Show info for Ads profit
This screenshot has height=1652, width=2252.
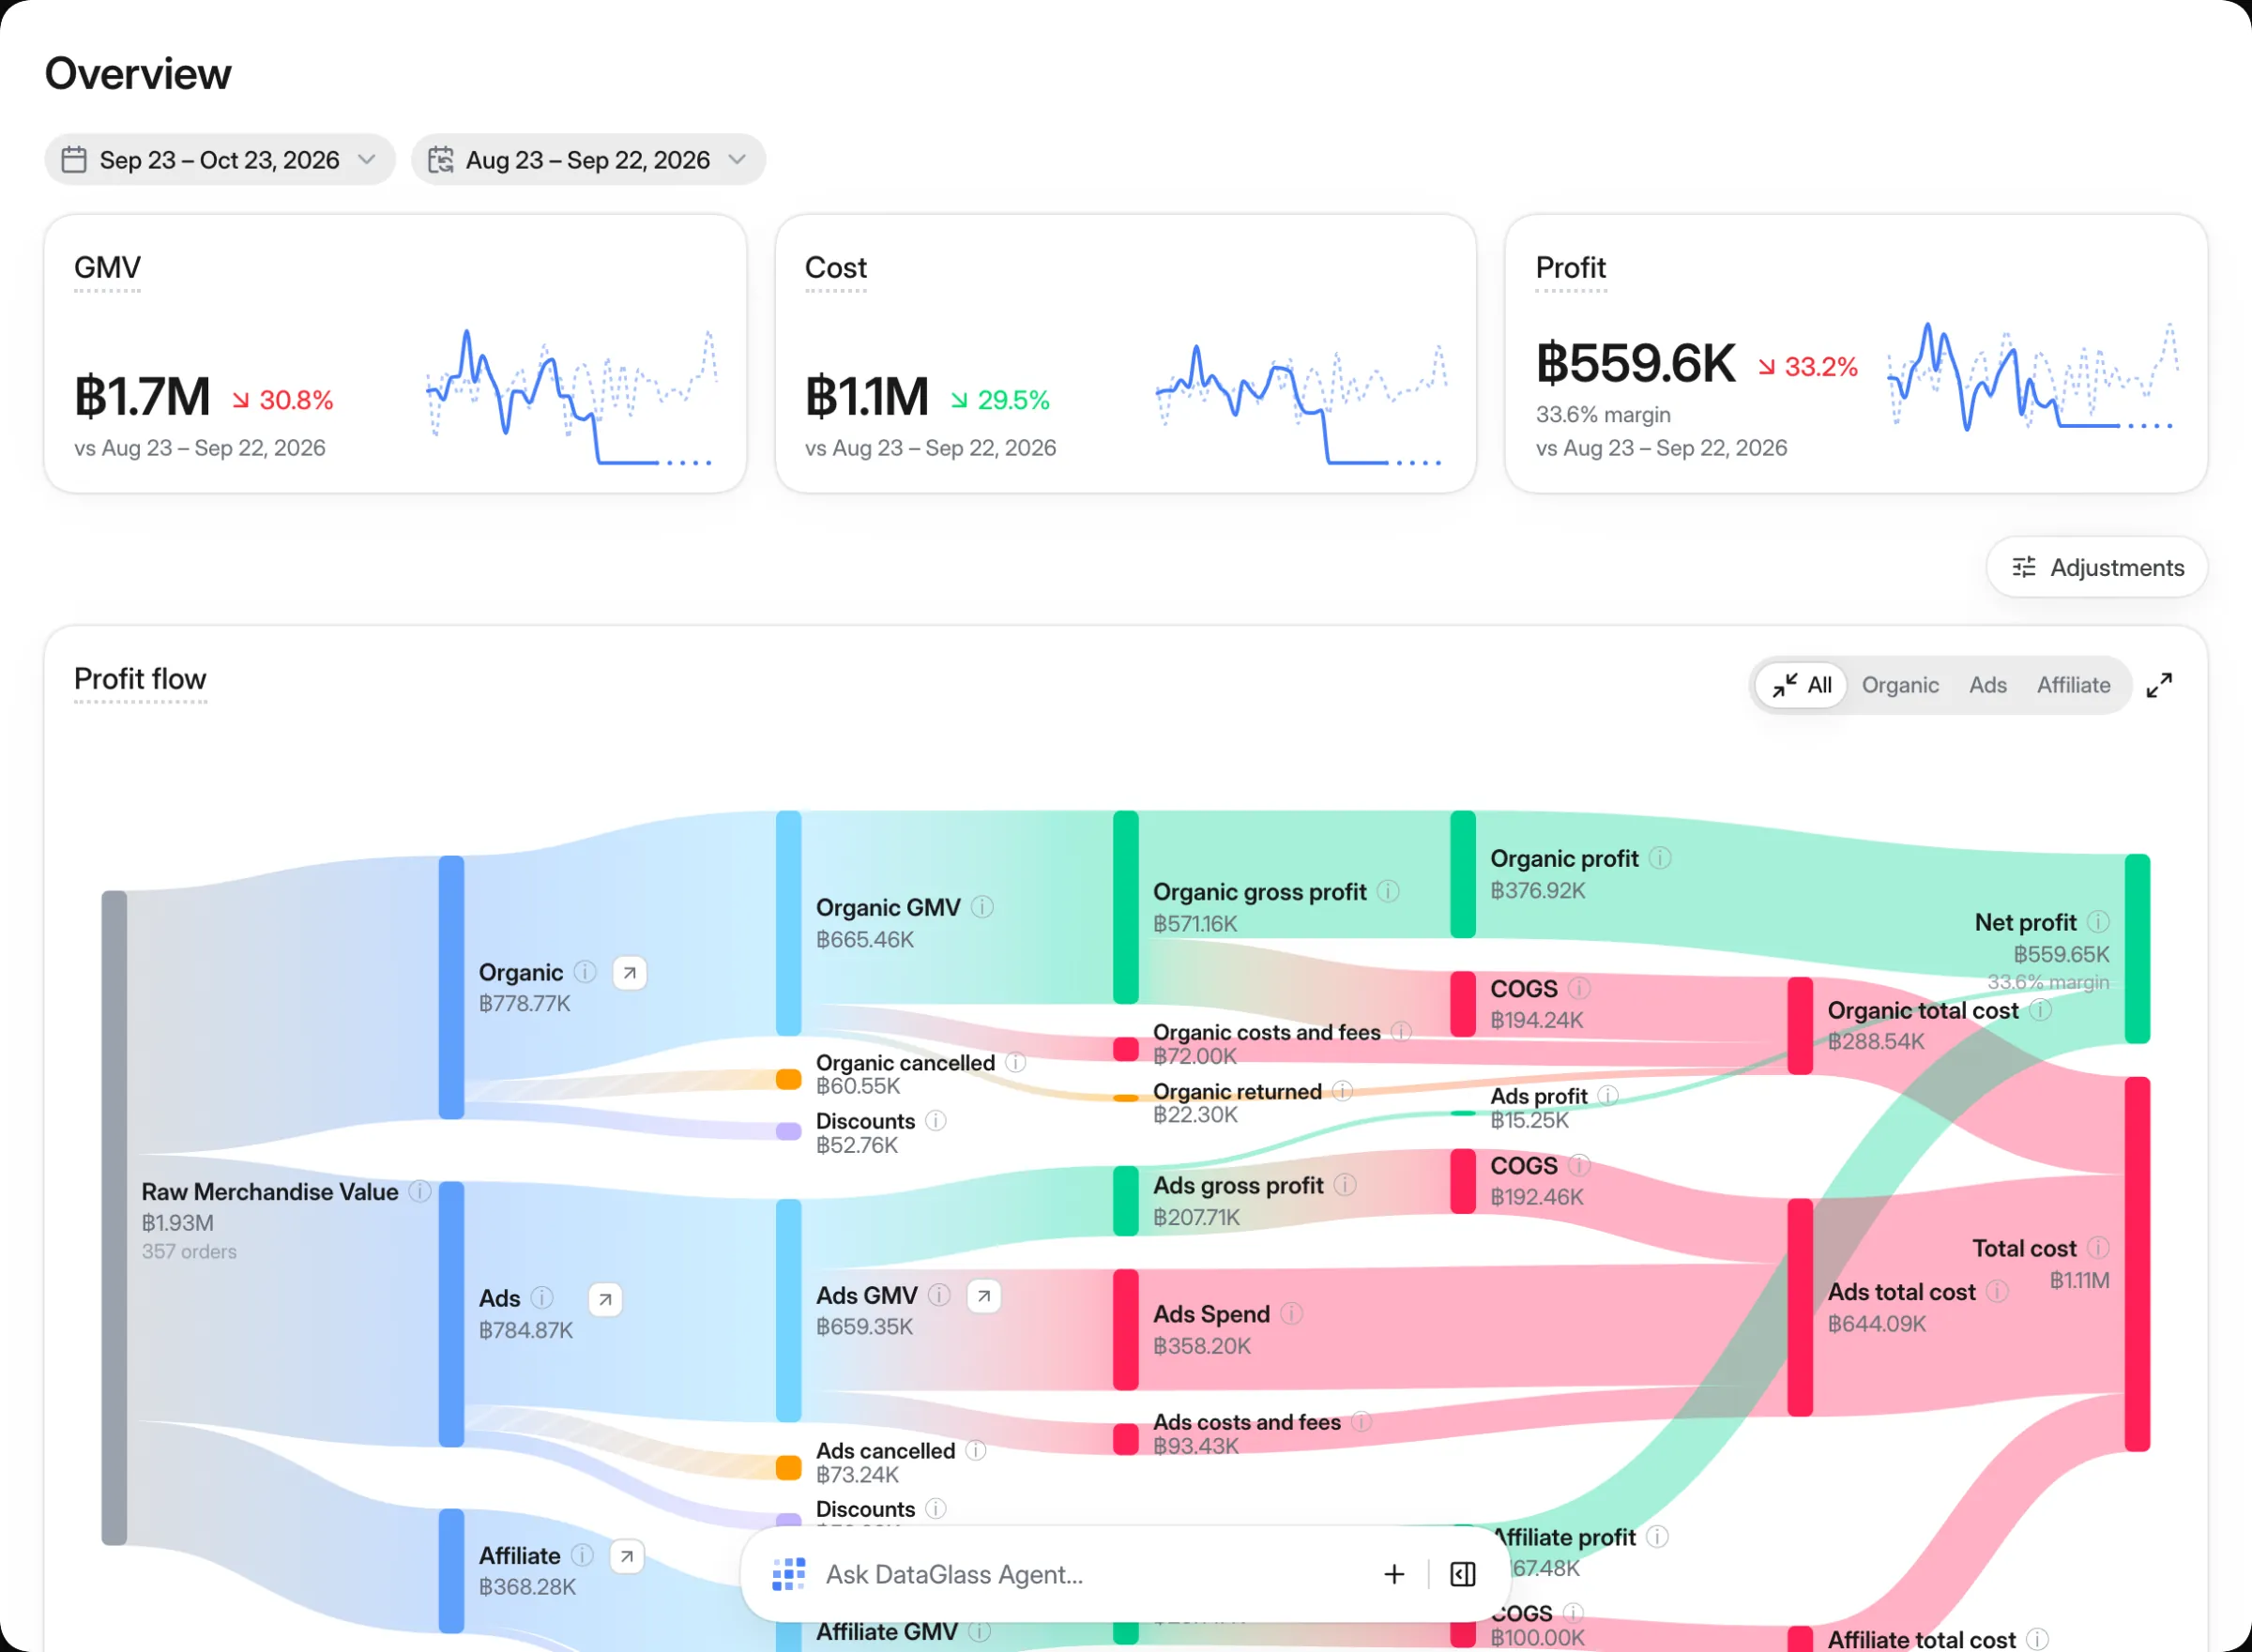tap(1608, 1097)
